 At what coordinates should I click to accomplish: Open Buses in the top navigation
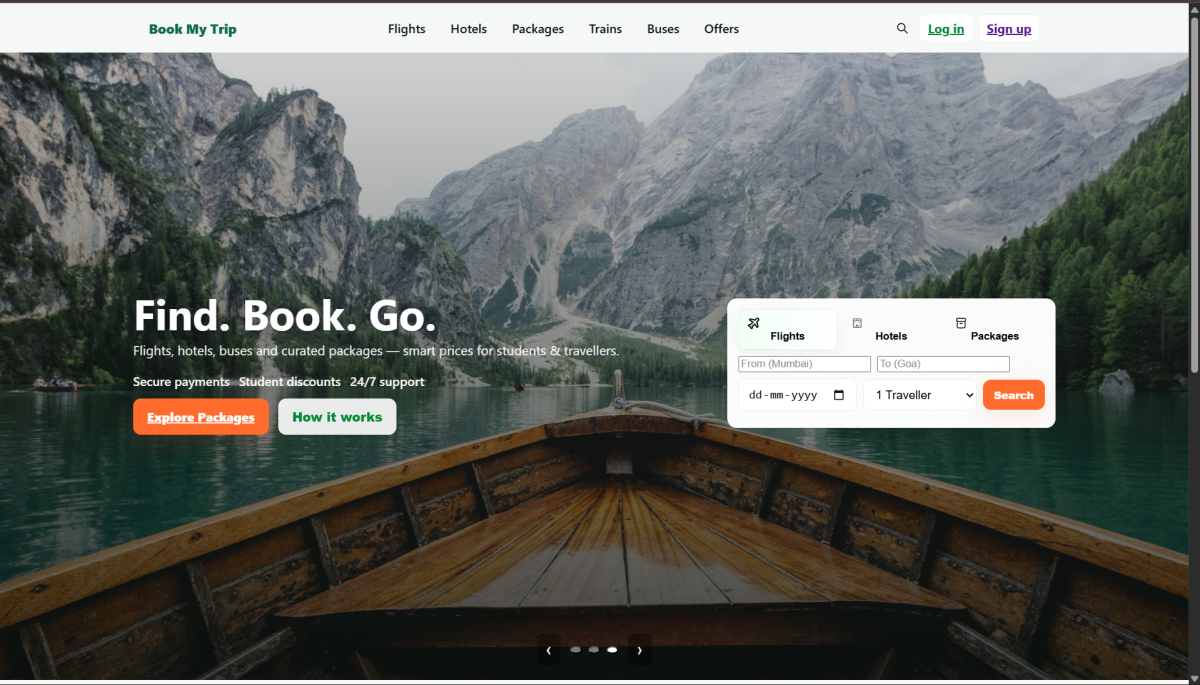(x=663, y=29)
